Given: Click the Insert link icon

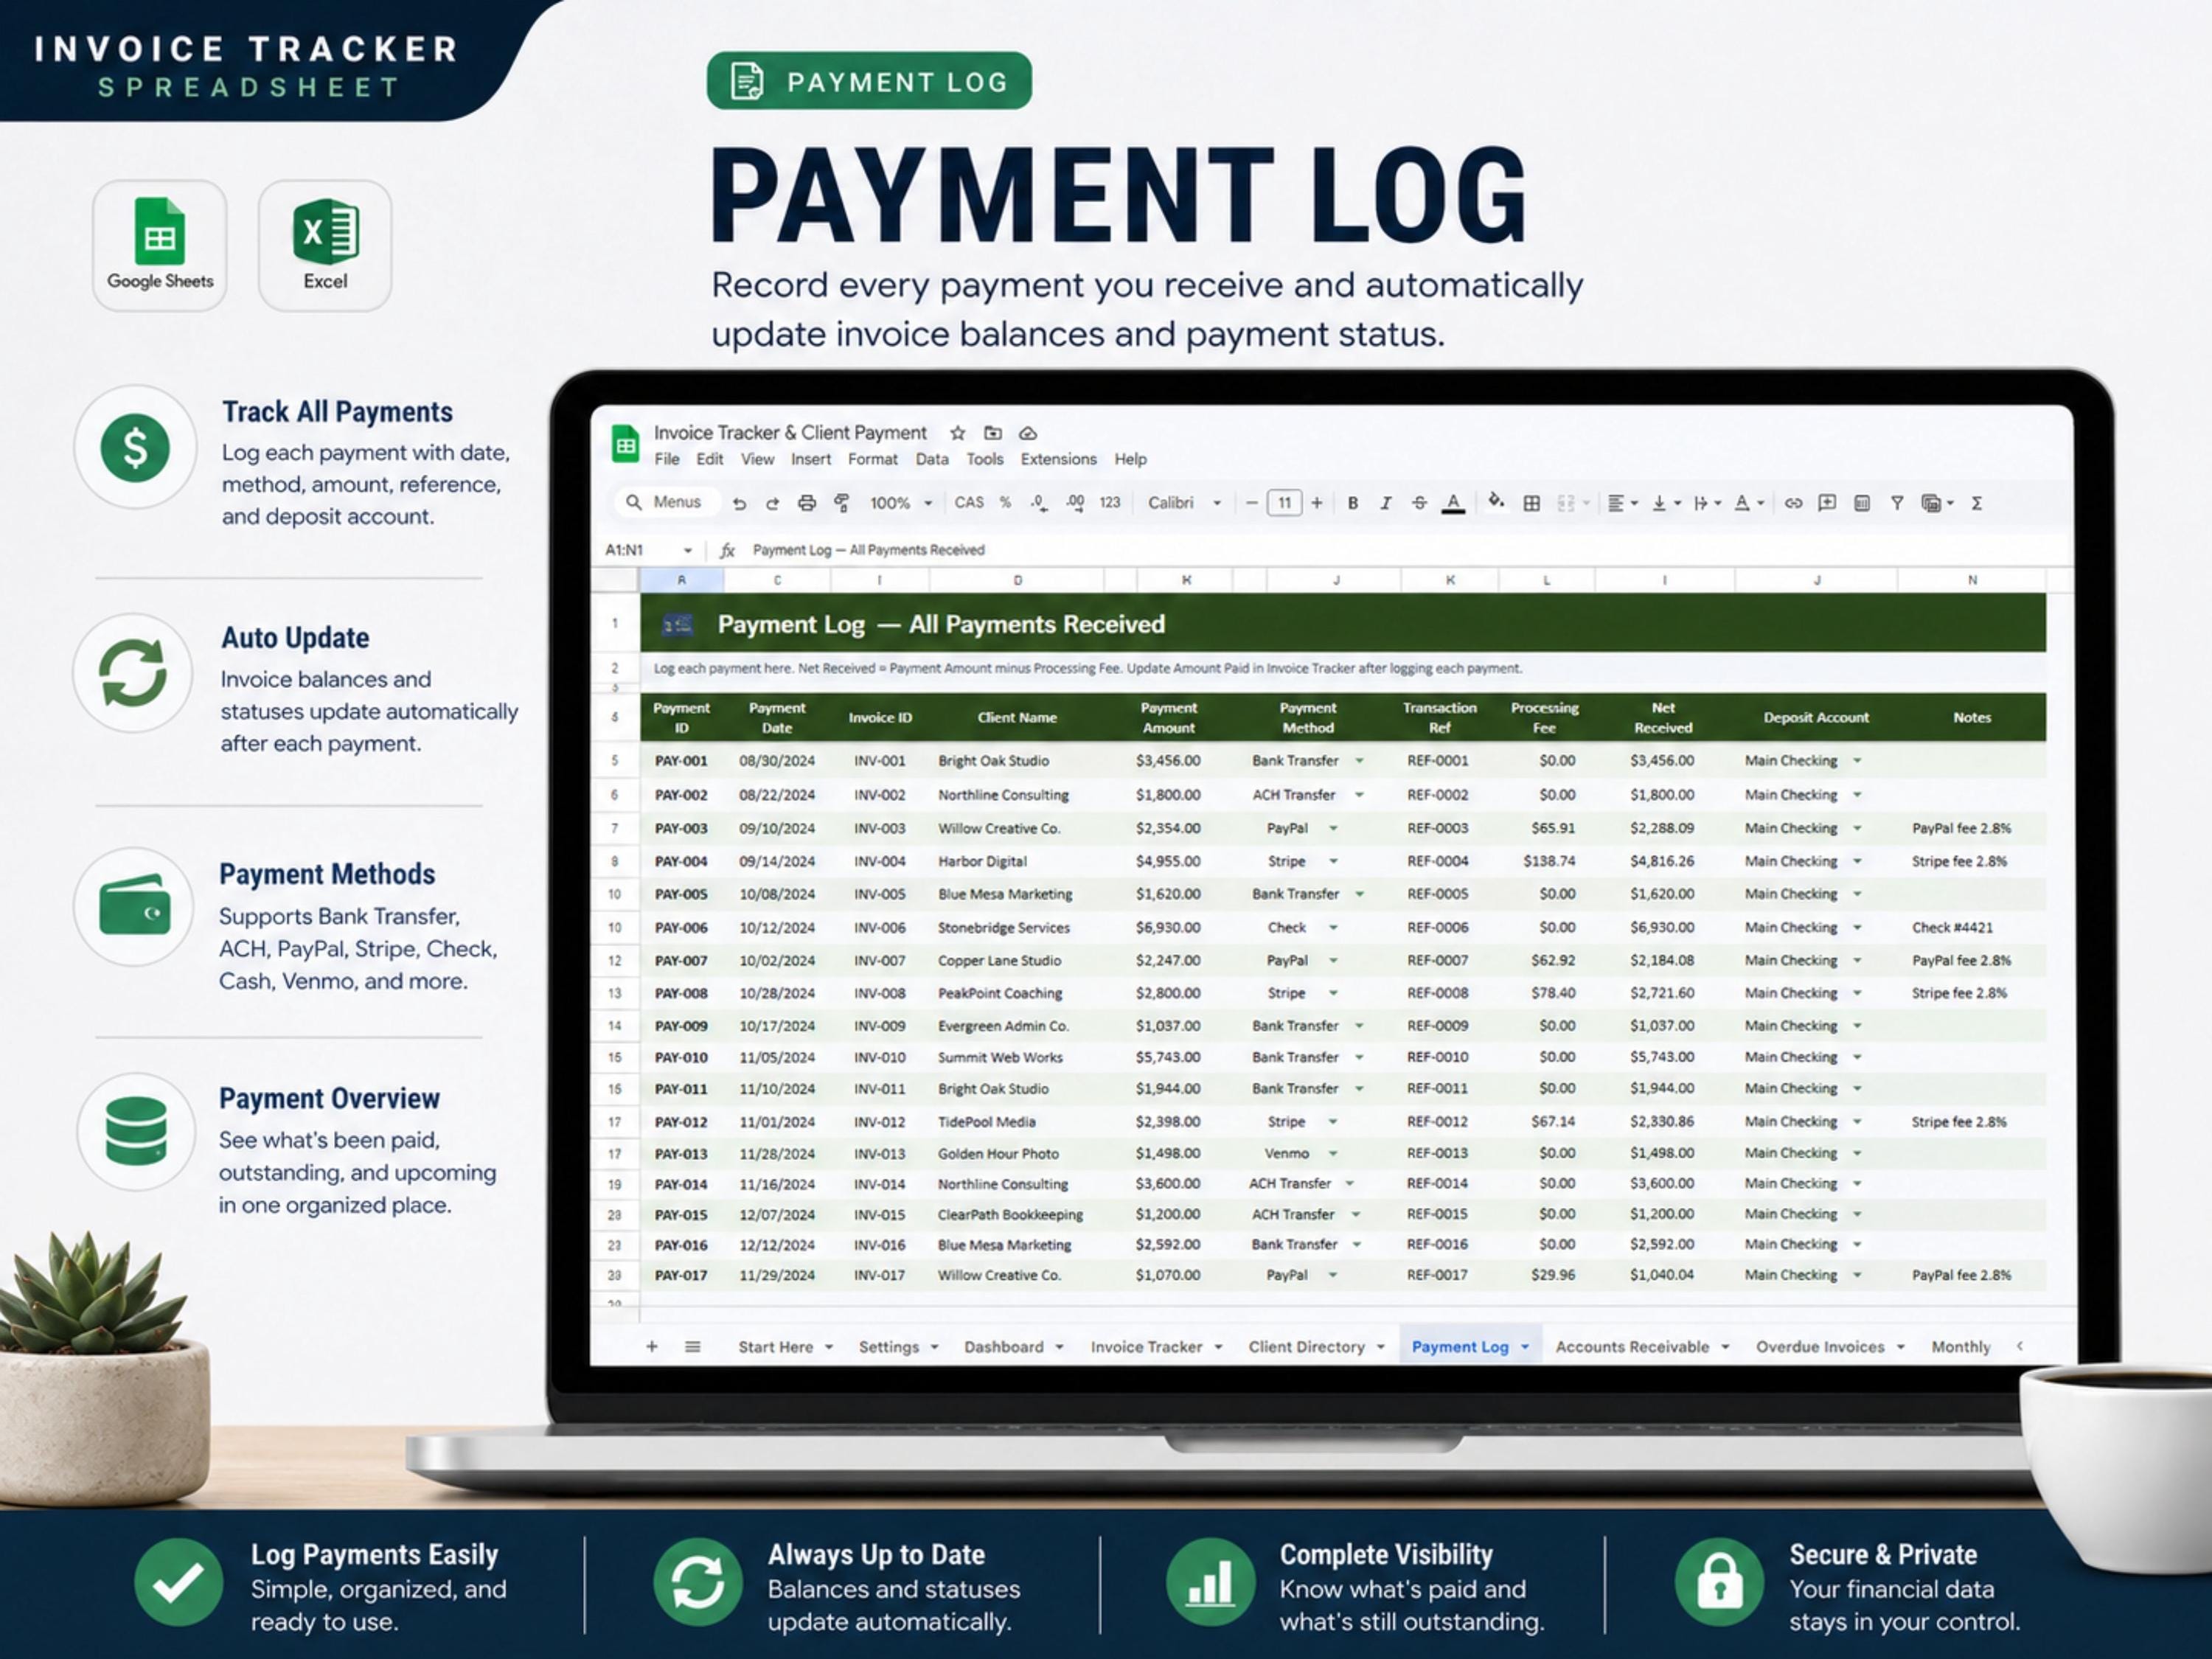Looking at the screenshot, I should [1793, 503].
